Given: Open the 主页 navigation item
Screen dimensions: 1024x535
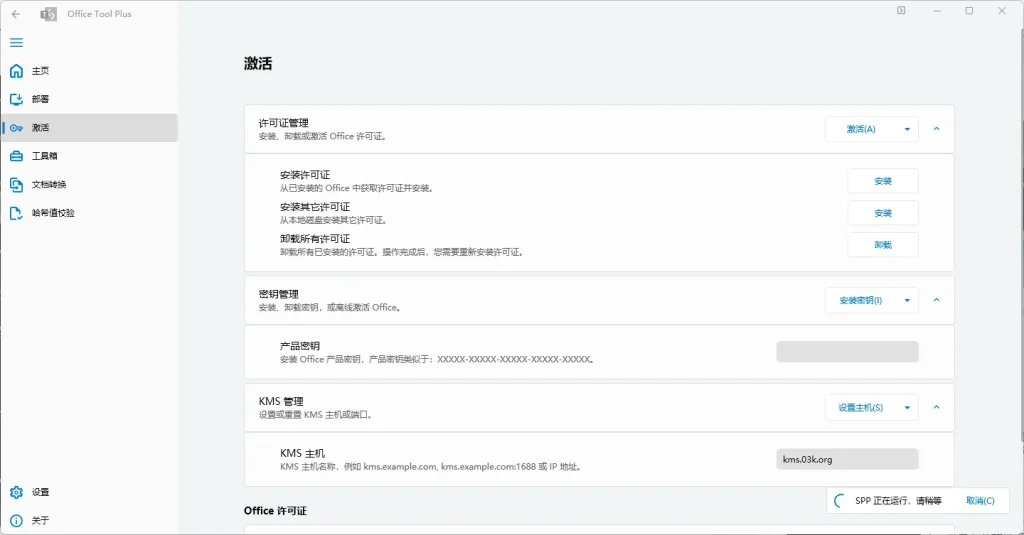Looking at the screenshot, I should tap(89, 71).
